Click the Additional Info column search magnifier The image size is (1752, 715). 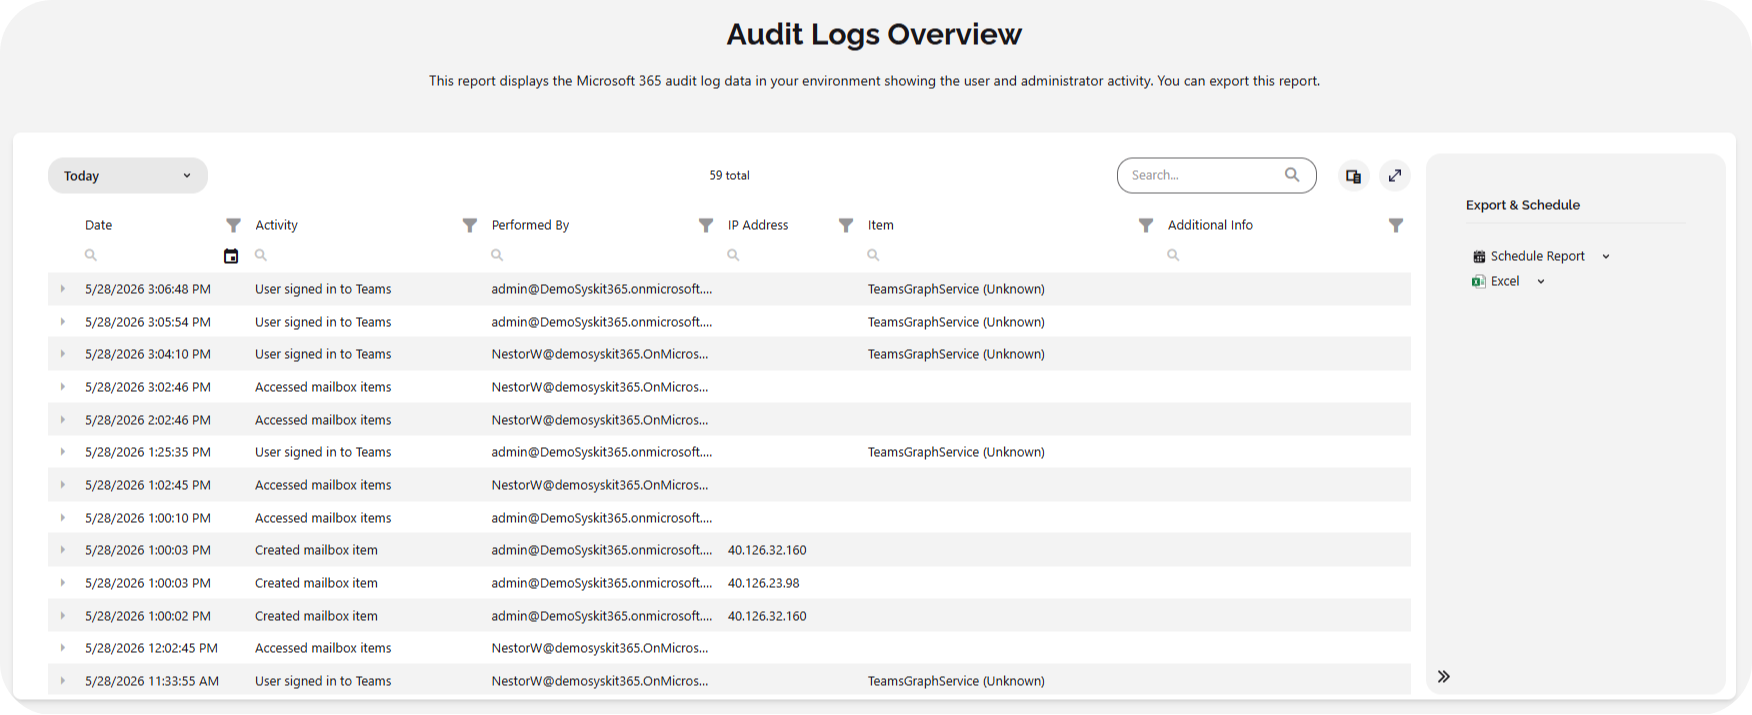coord(1173,255)
